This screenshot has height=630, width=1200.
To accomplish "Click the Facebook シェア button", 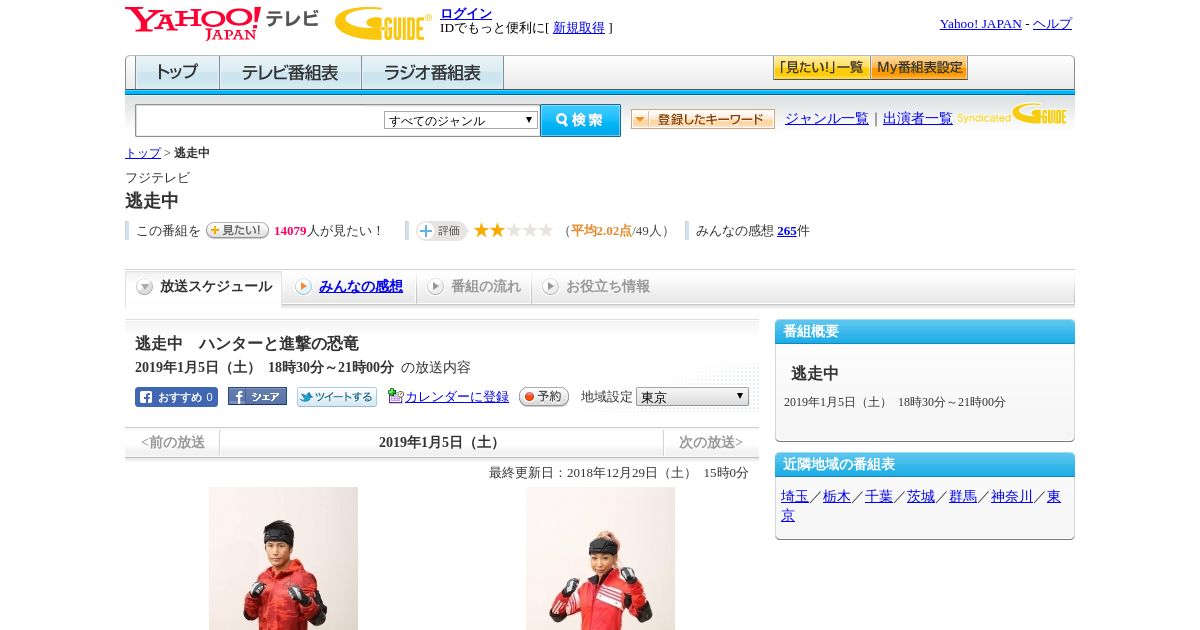I will (x=257, y=396).
